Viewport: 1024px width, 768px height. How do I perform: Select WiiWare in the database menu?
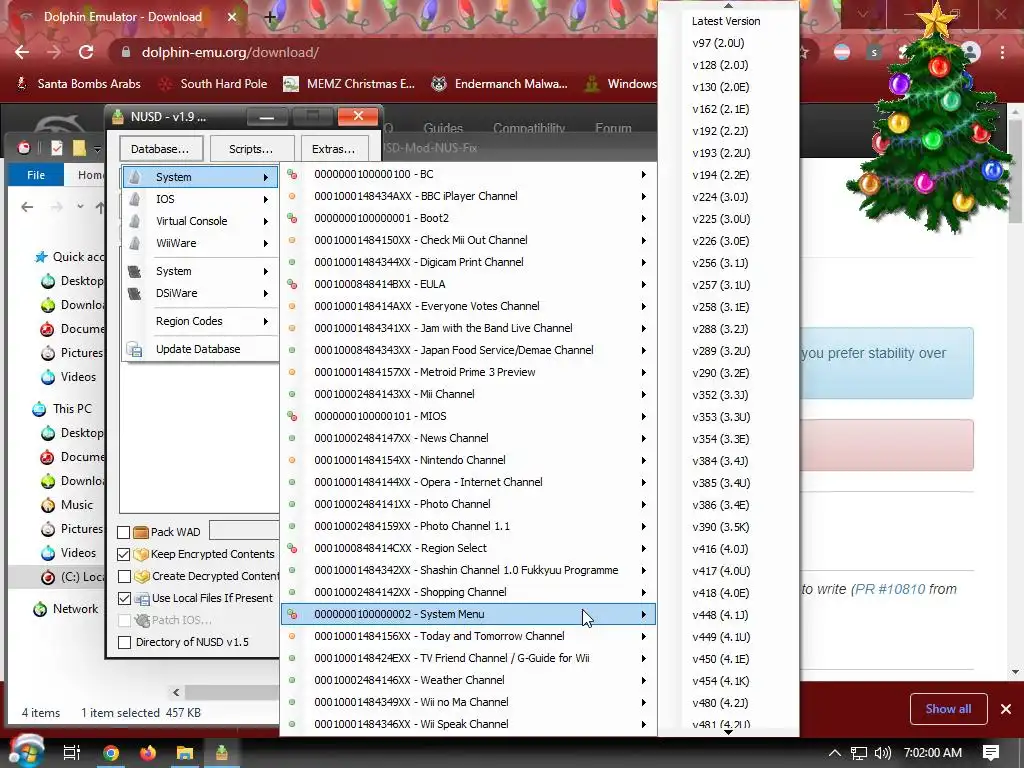tap(200, 243)
